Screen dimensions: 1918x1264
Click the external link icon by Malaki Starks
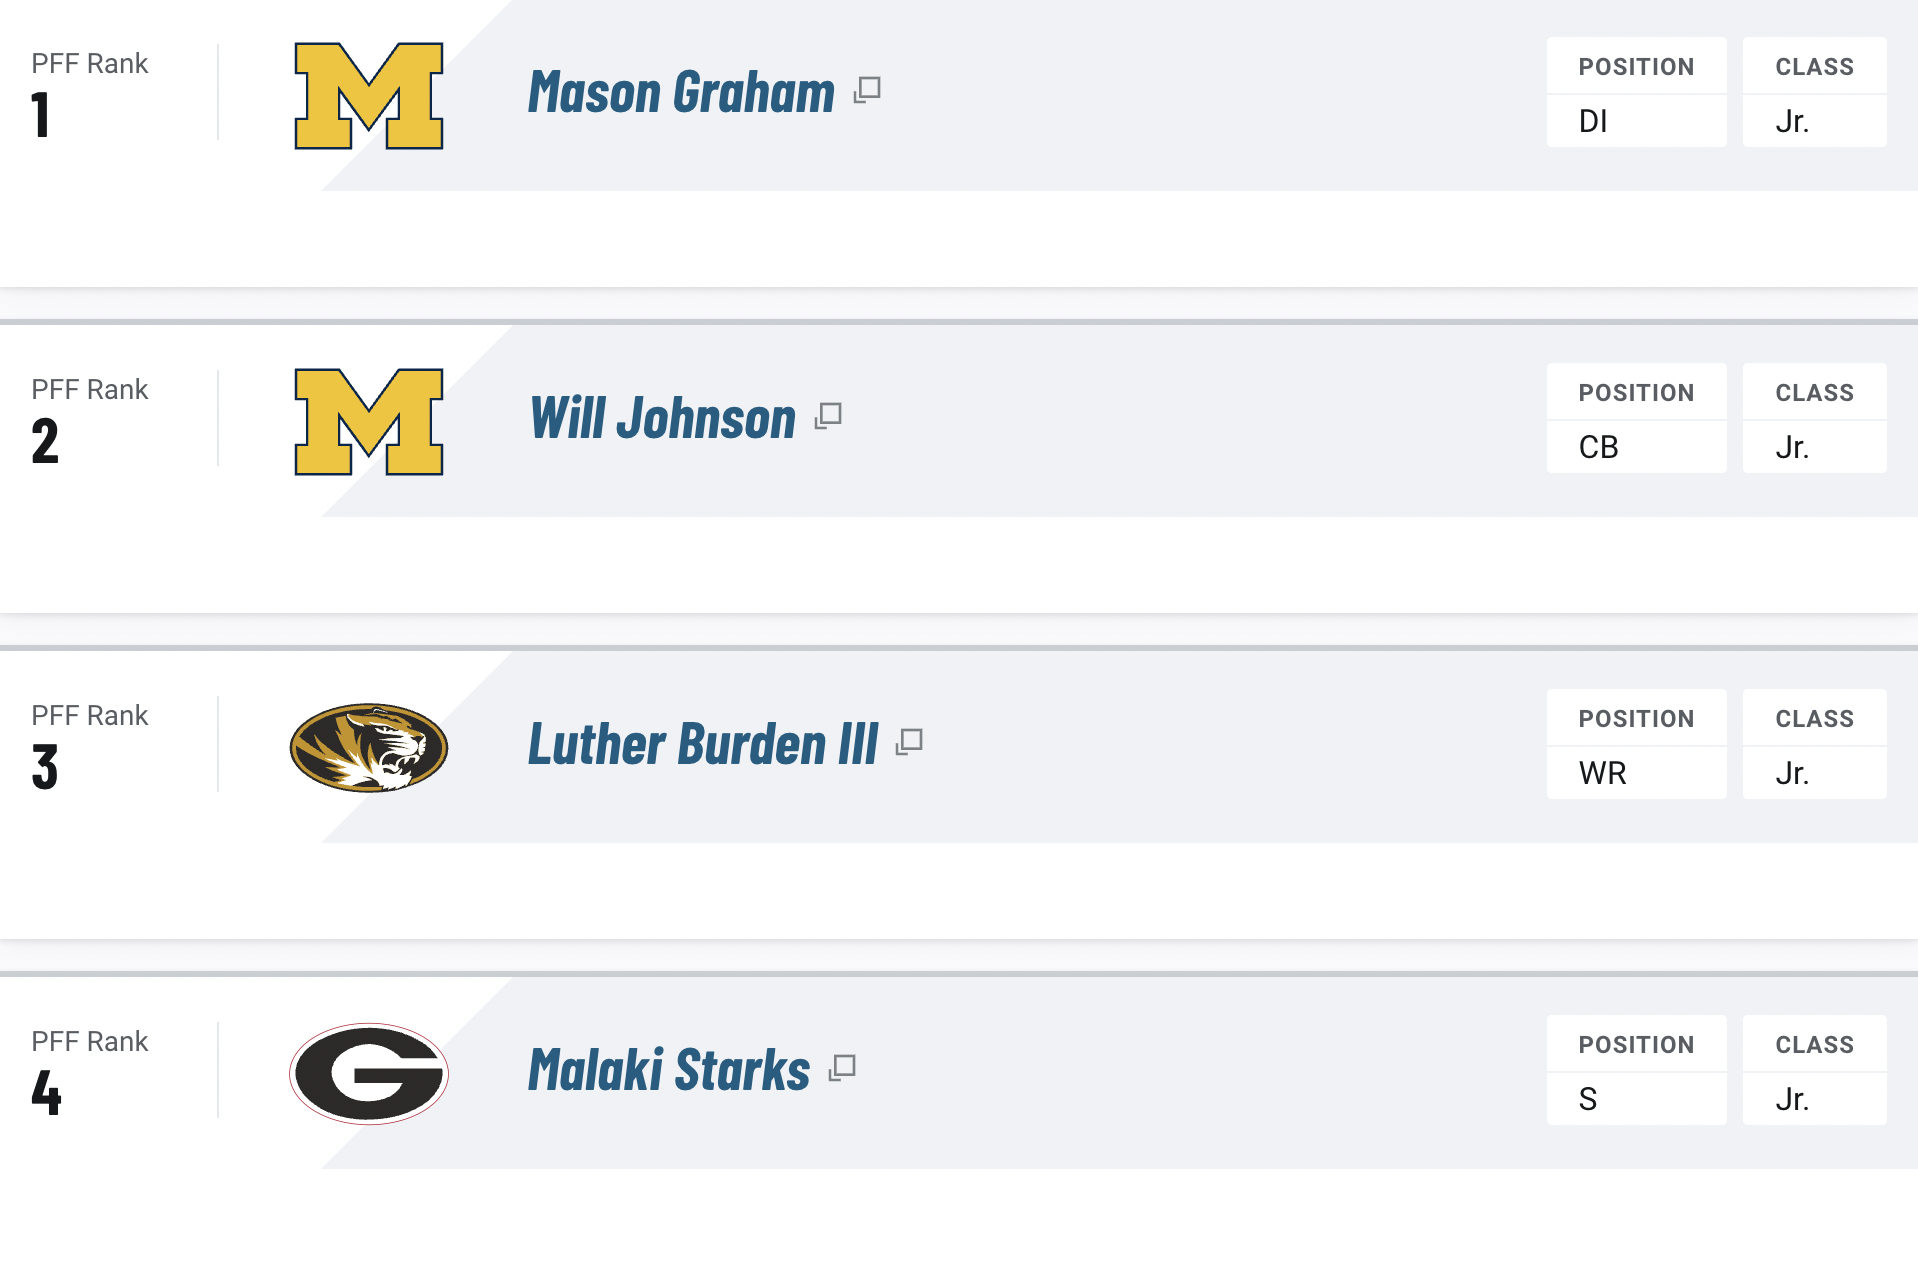coord(842,1068)
